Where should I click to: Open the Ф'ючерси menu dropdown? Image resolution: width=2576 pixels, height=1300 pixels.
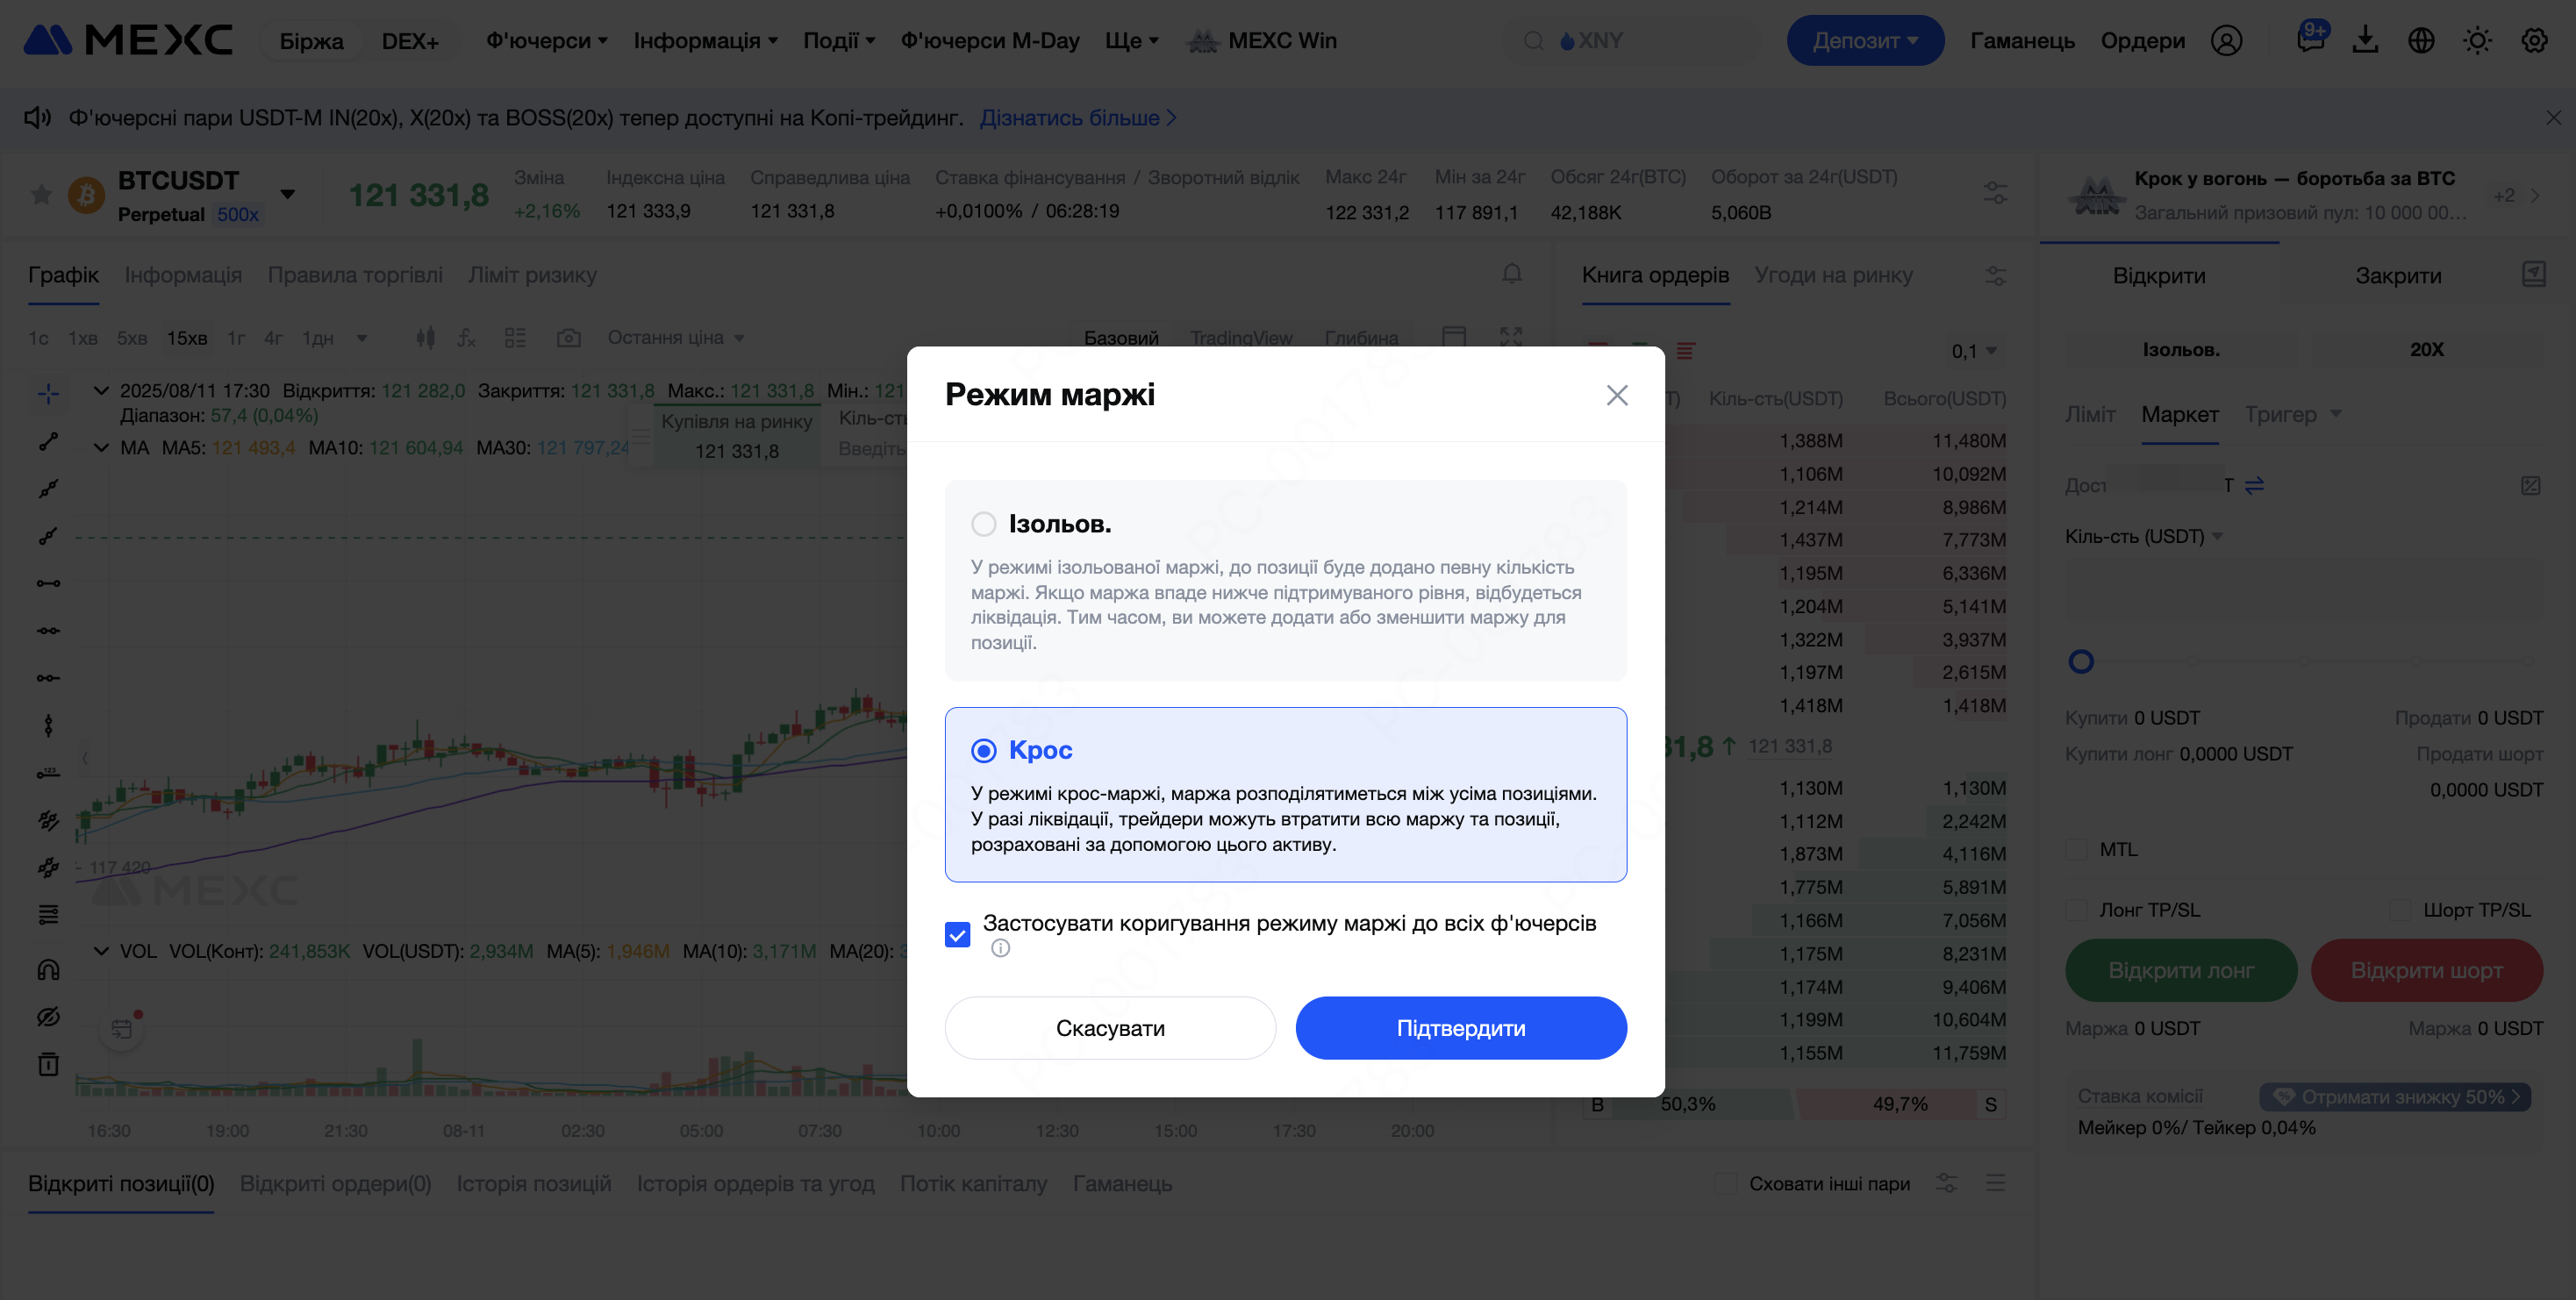point(546,41)
